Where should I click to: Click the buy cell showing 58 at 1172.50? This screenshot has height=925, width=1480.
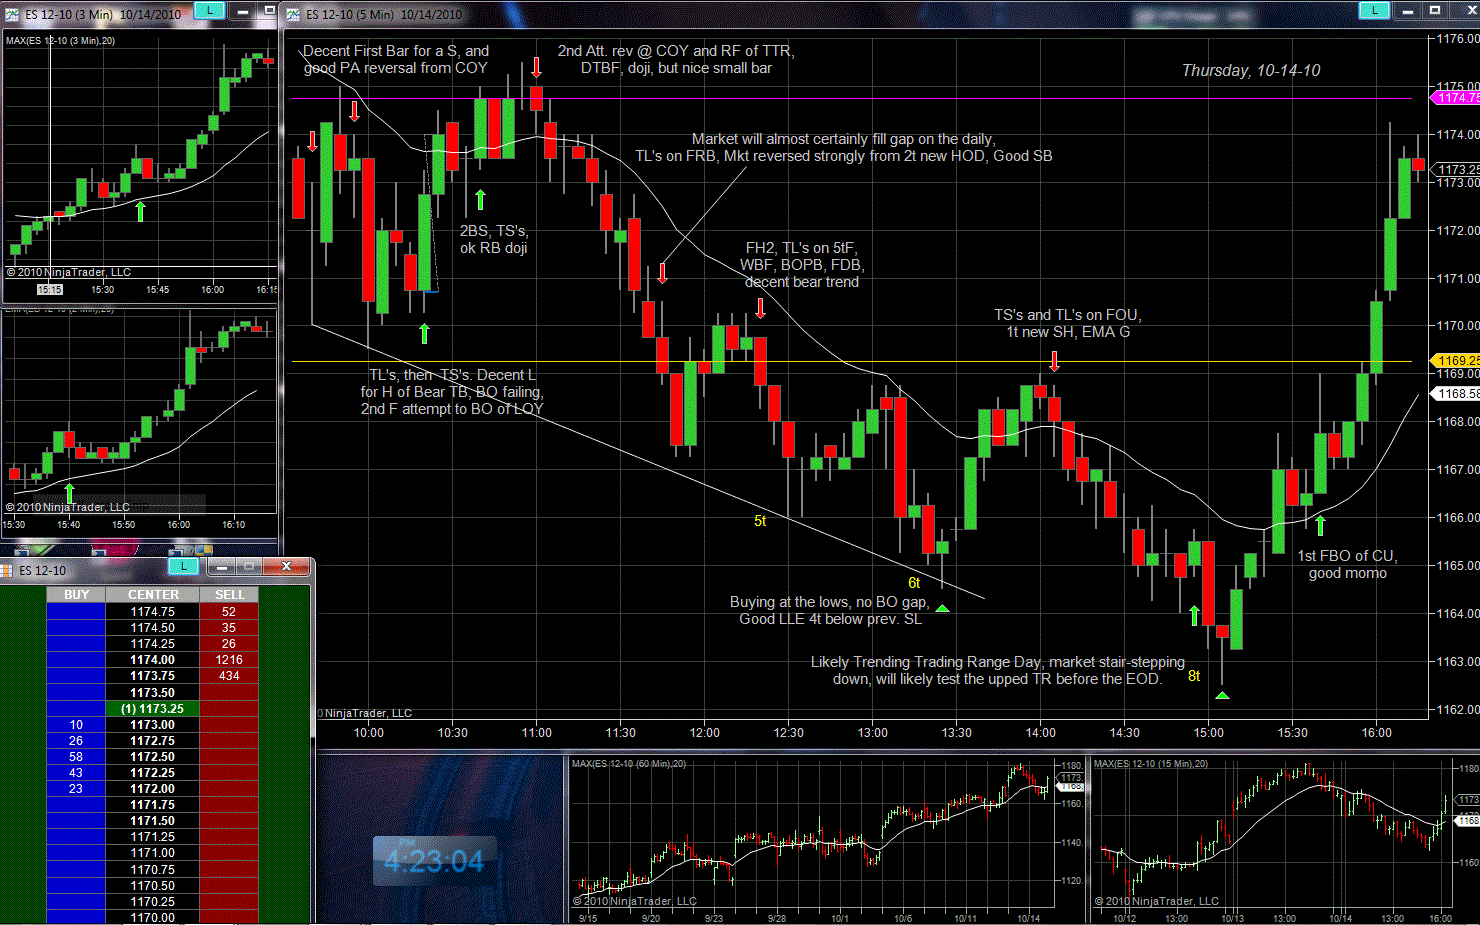point(76,757)
